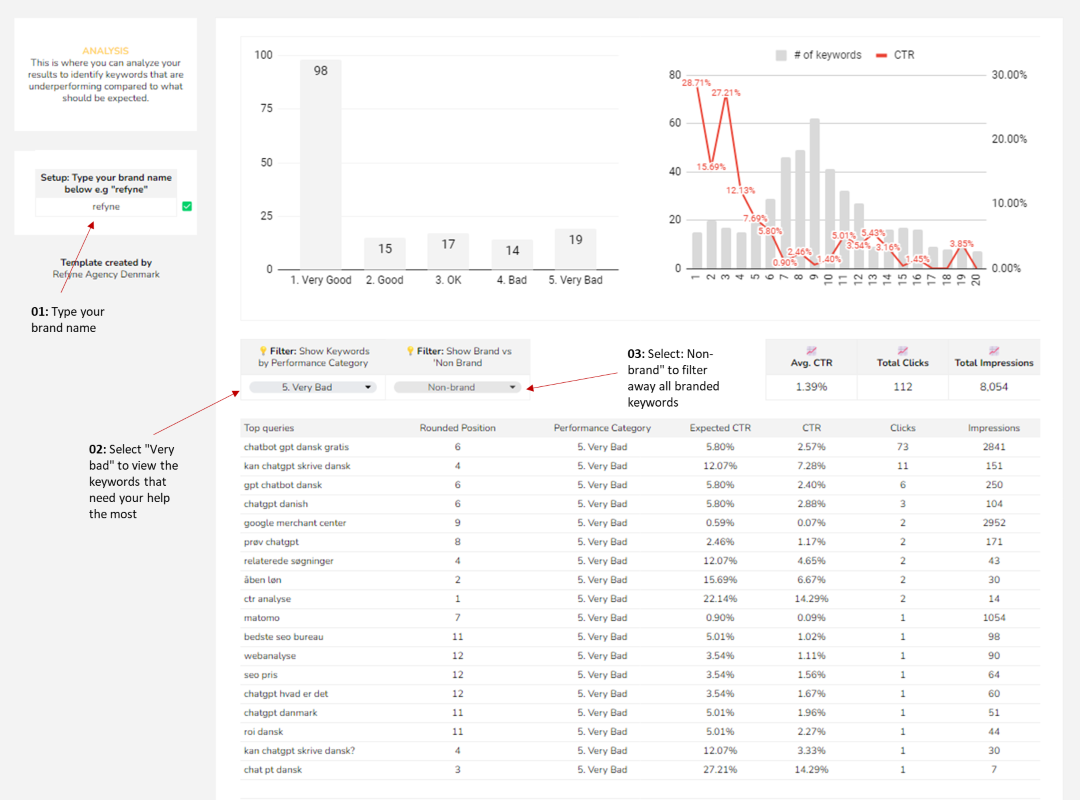Click Expected CTR value 27.21% in table
Screen dimensions: 1080x800
720,769
